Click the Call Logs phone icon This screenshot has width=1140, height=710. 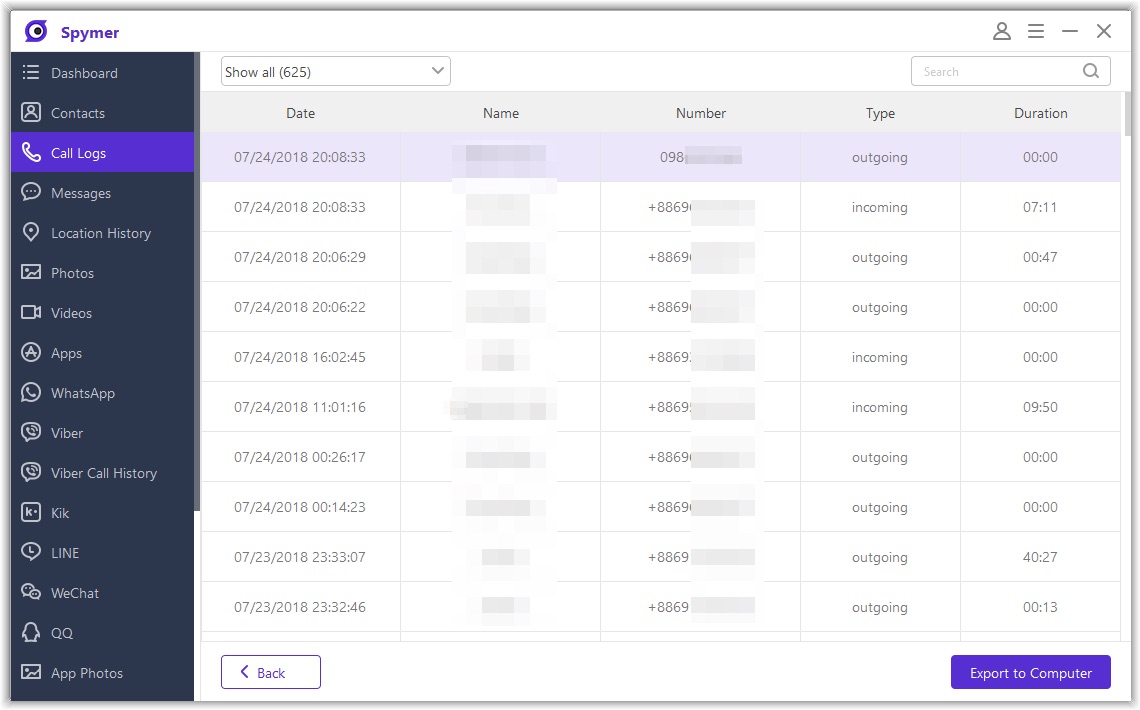coord(31,152)
